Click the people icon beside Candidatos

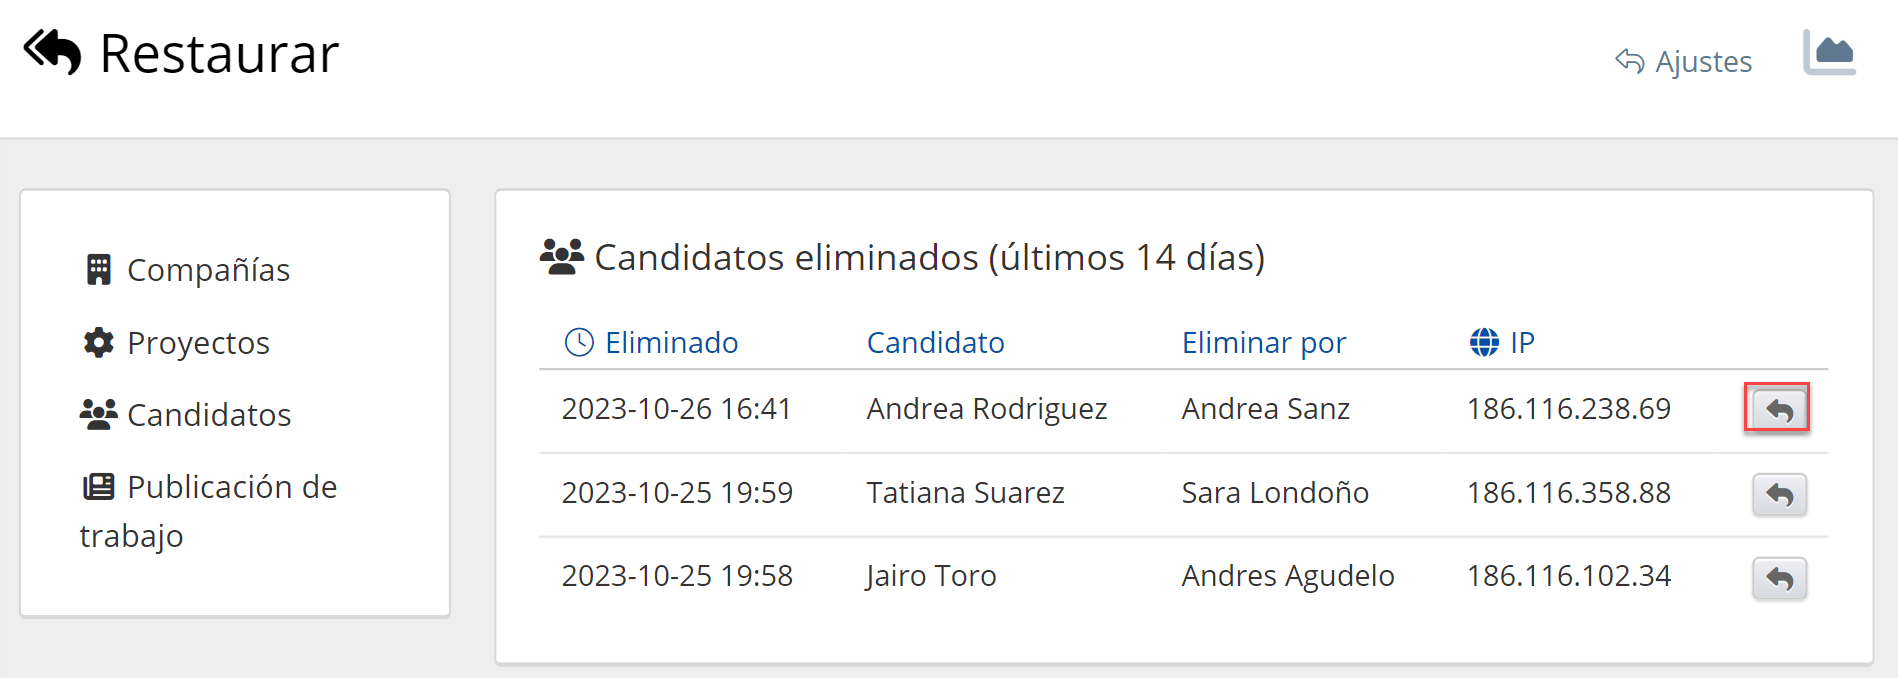(x=98, y=415)
